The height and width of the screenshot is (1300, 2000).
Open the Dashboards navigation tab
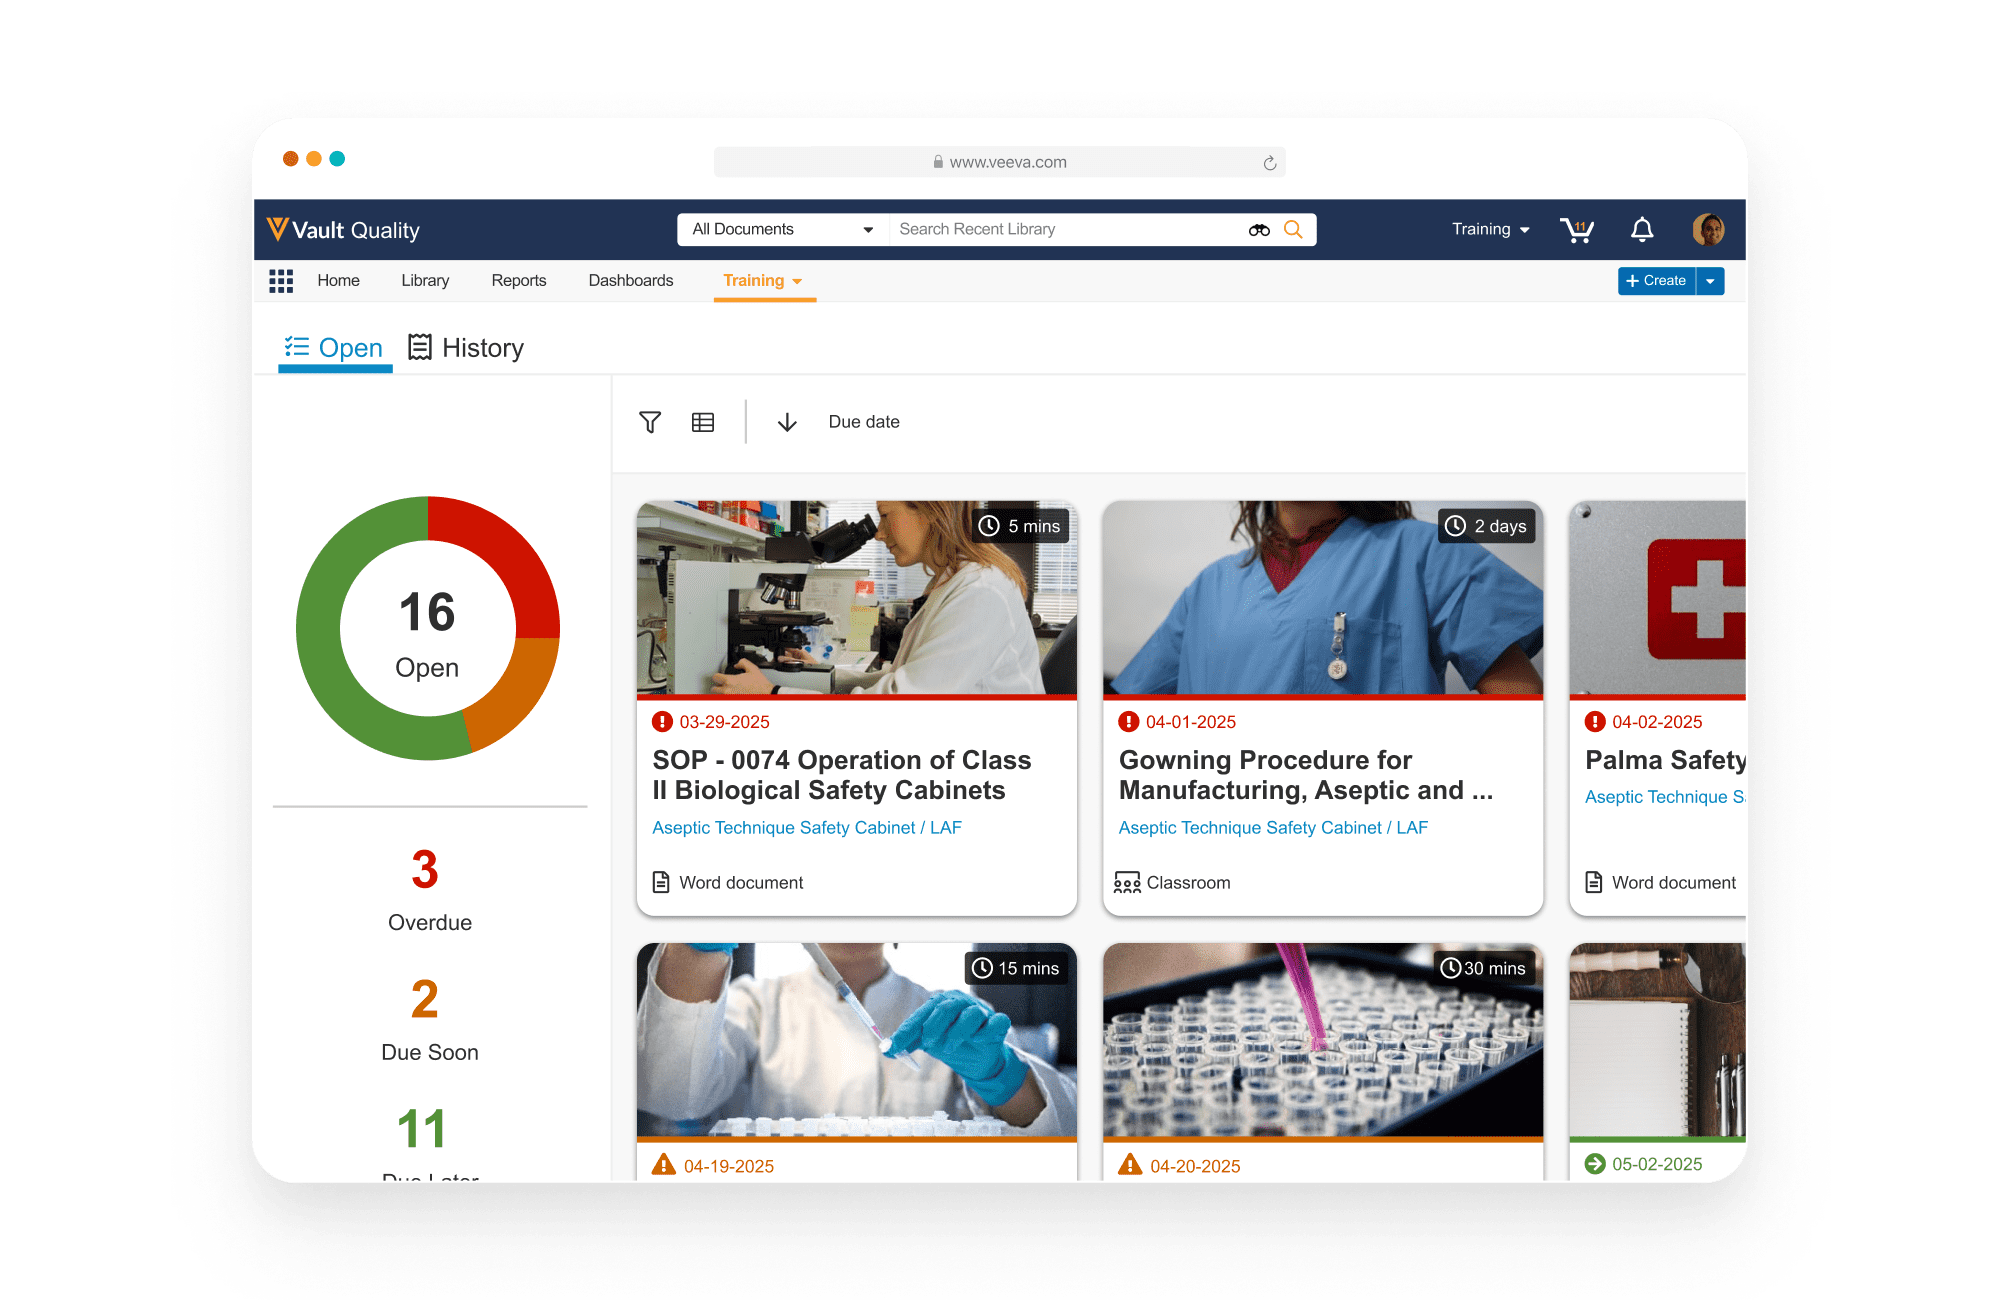(631, 281)
